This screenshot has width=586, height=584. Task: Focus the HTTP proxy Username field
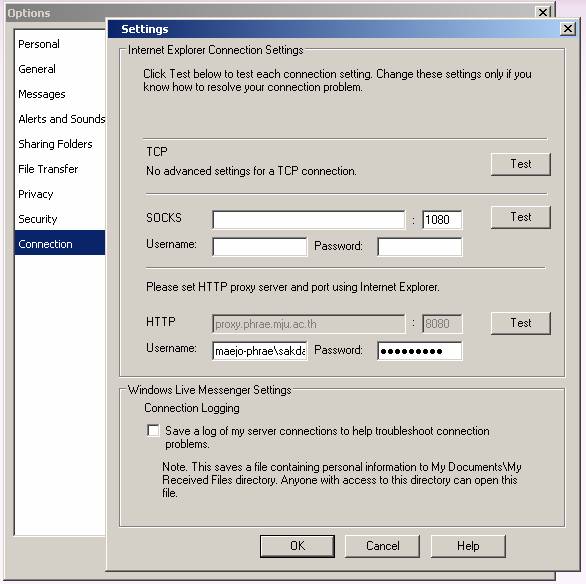click(260, 351)
